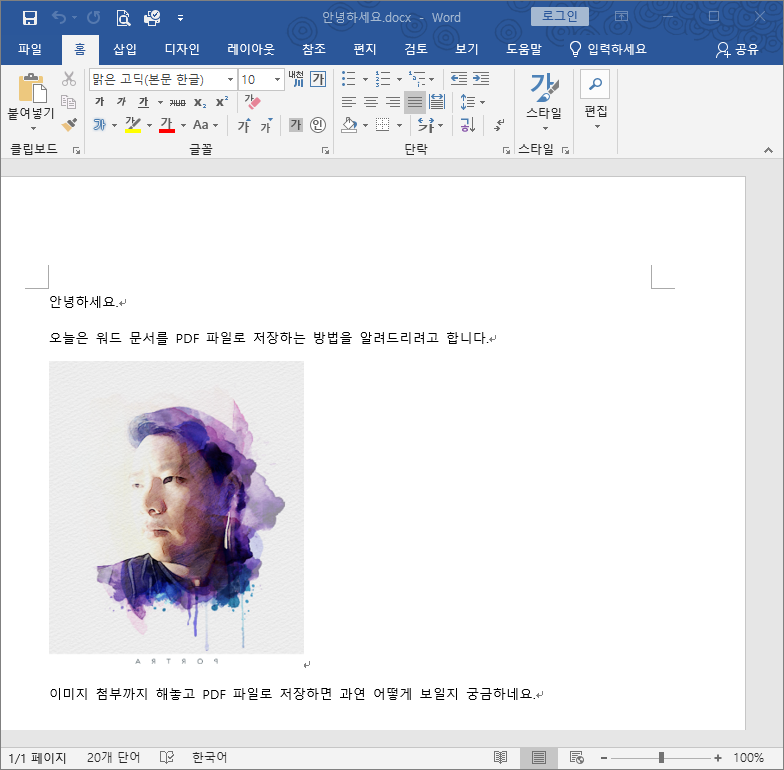This screenshot has width=784, height=770.
Task: Toggle underline formatting
Action: [144, 102]
